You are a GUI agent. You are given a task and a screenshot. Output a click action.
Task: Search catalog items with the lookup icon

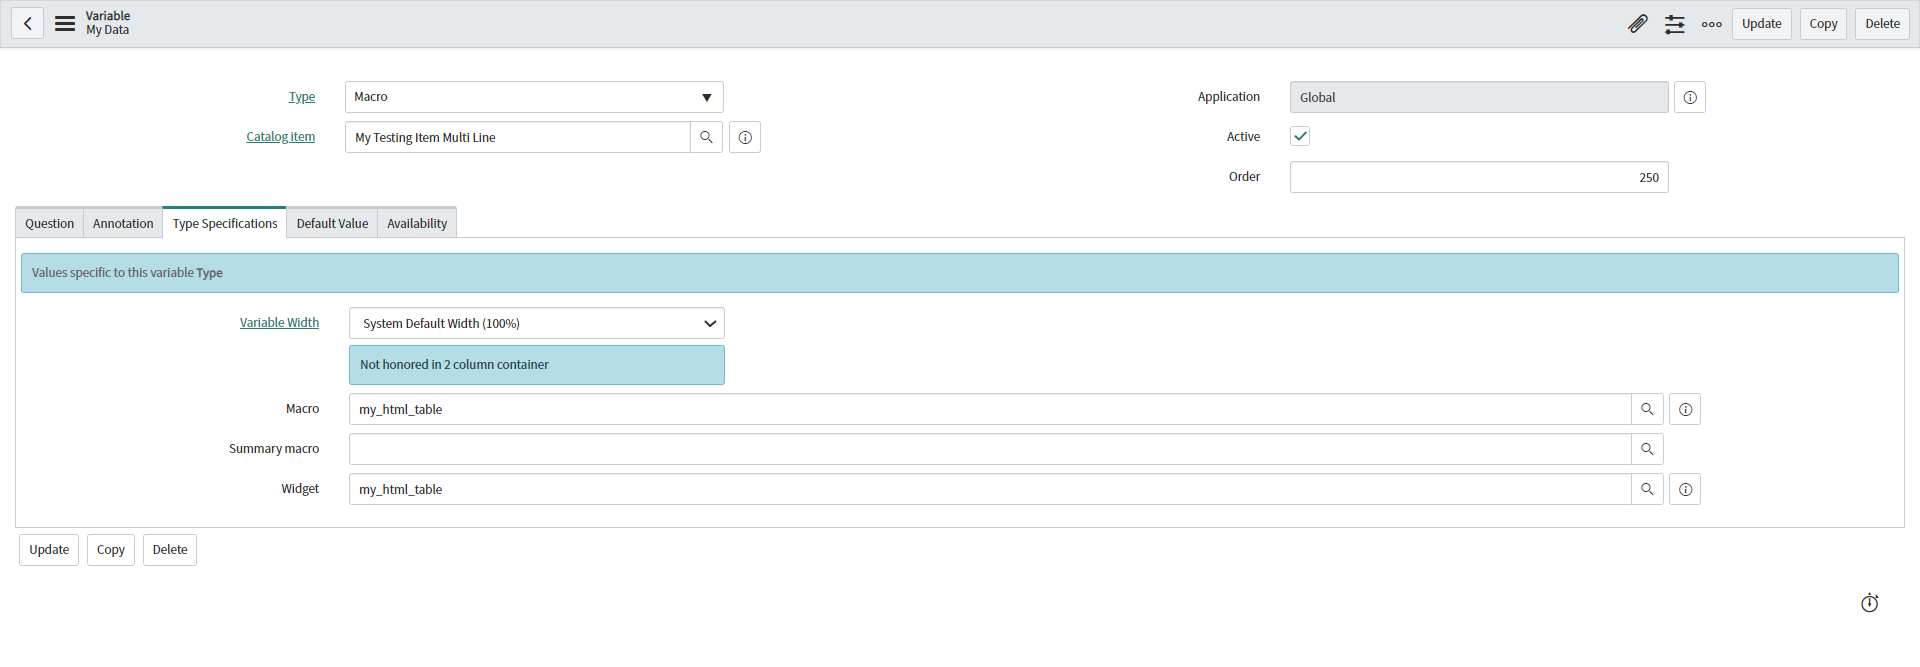tap(706, 137)
